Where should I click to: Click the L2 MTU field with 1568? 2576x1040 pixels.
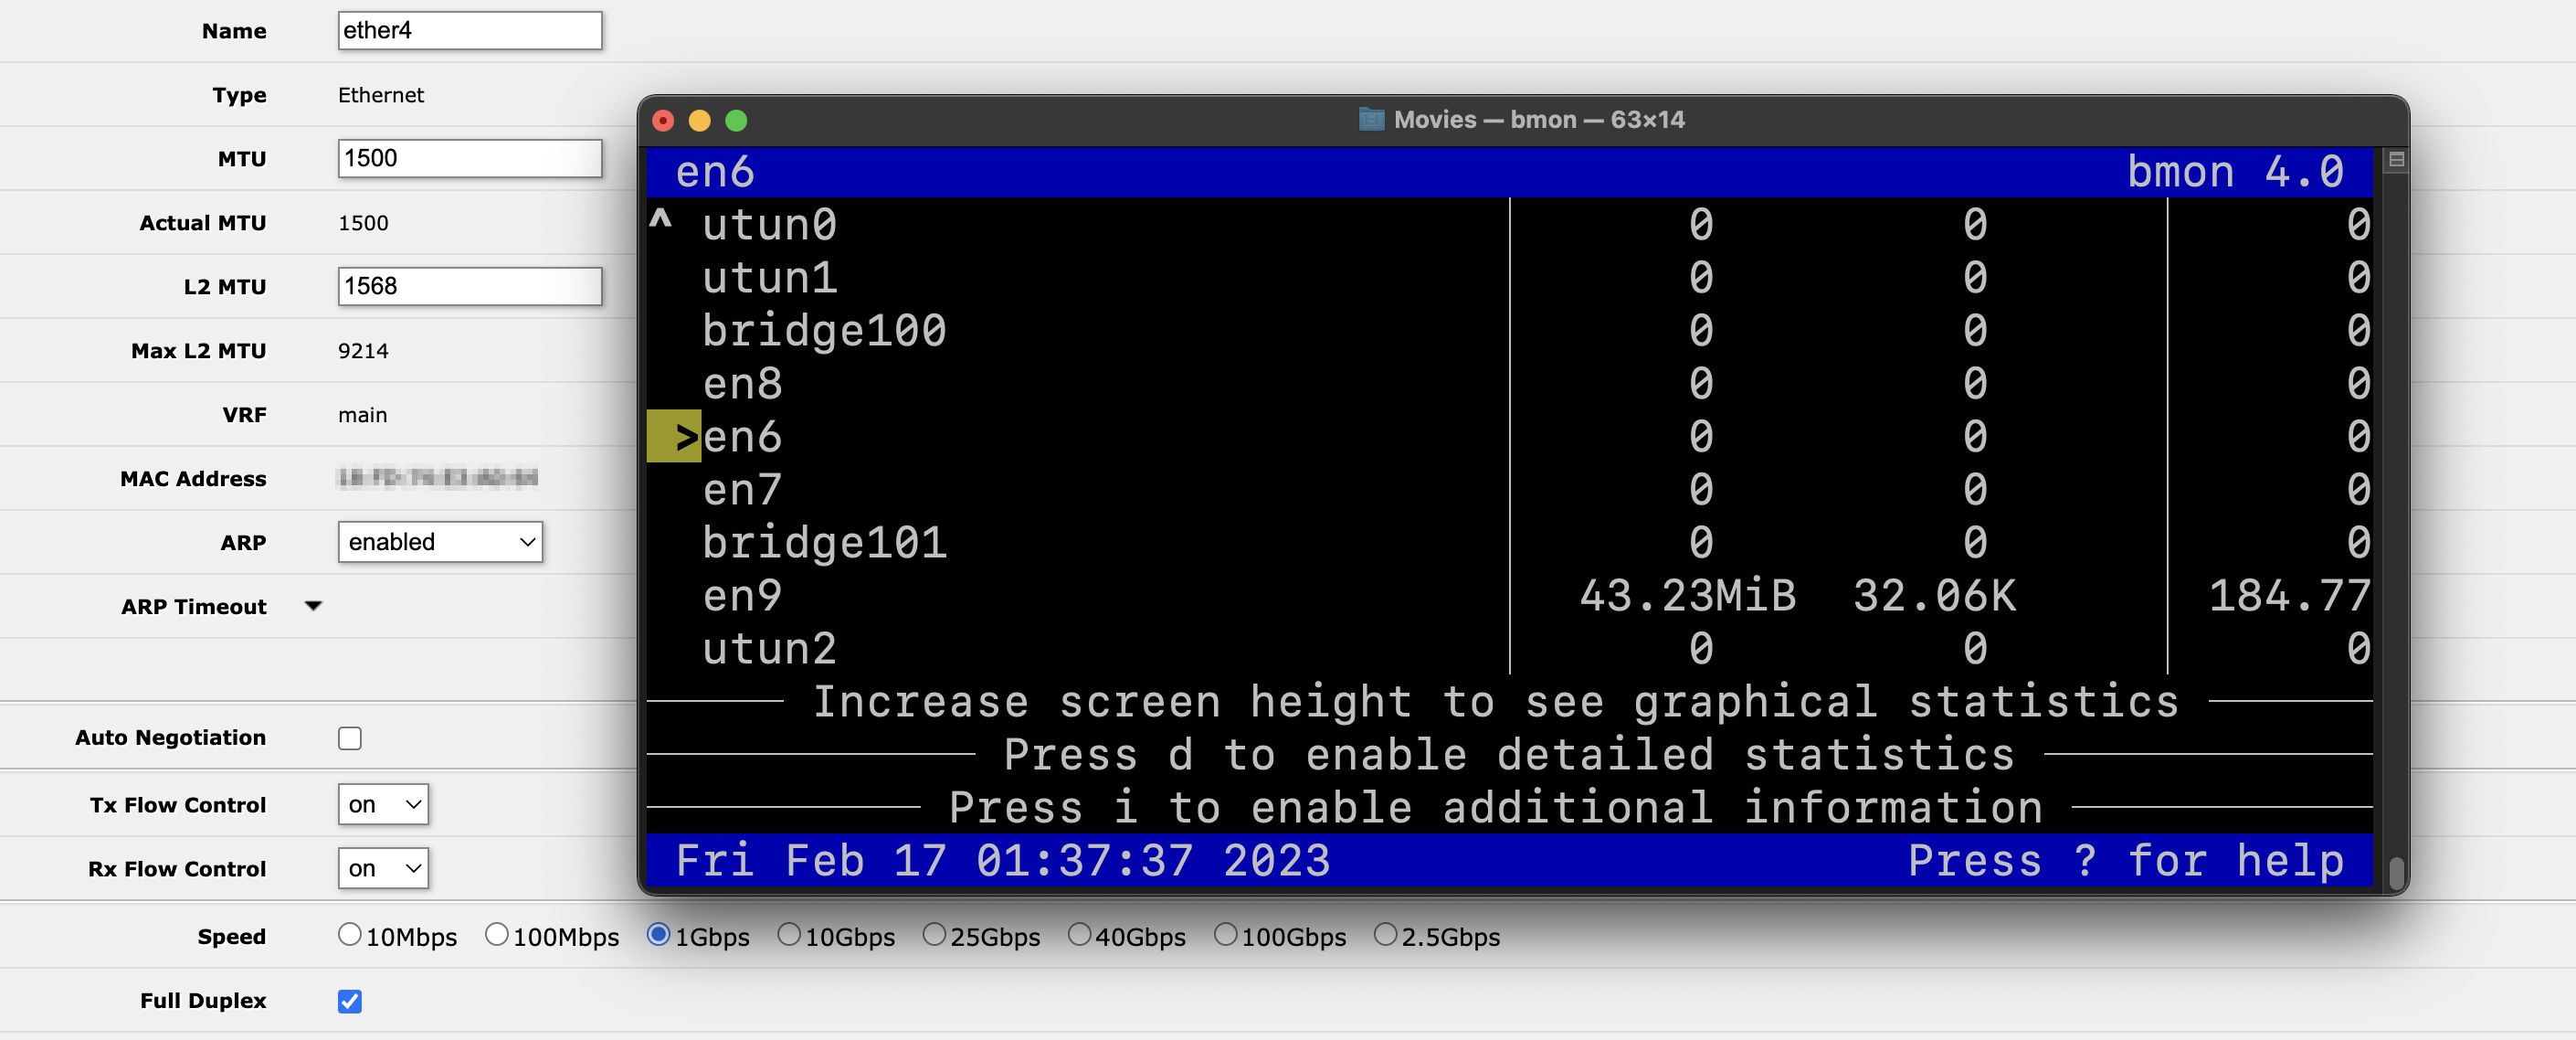click(470, 286)
